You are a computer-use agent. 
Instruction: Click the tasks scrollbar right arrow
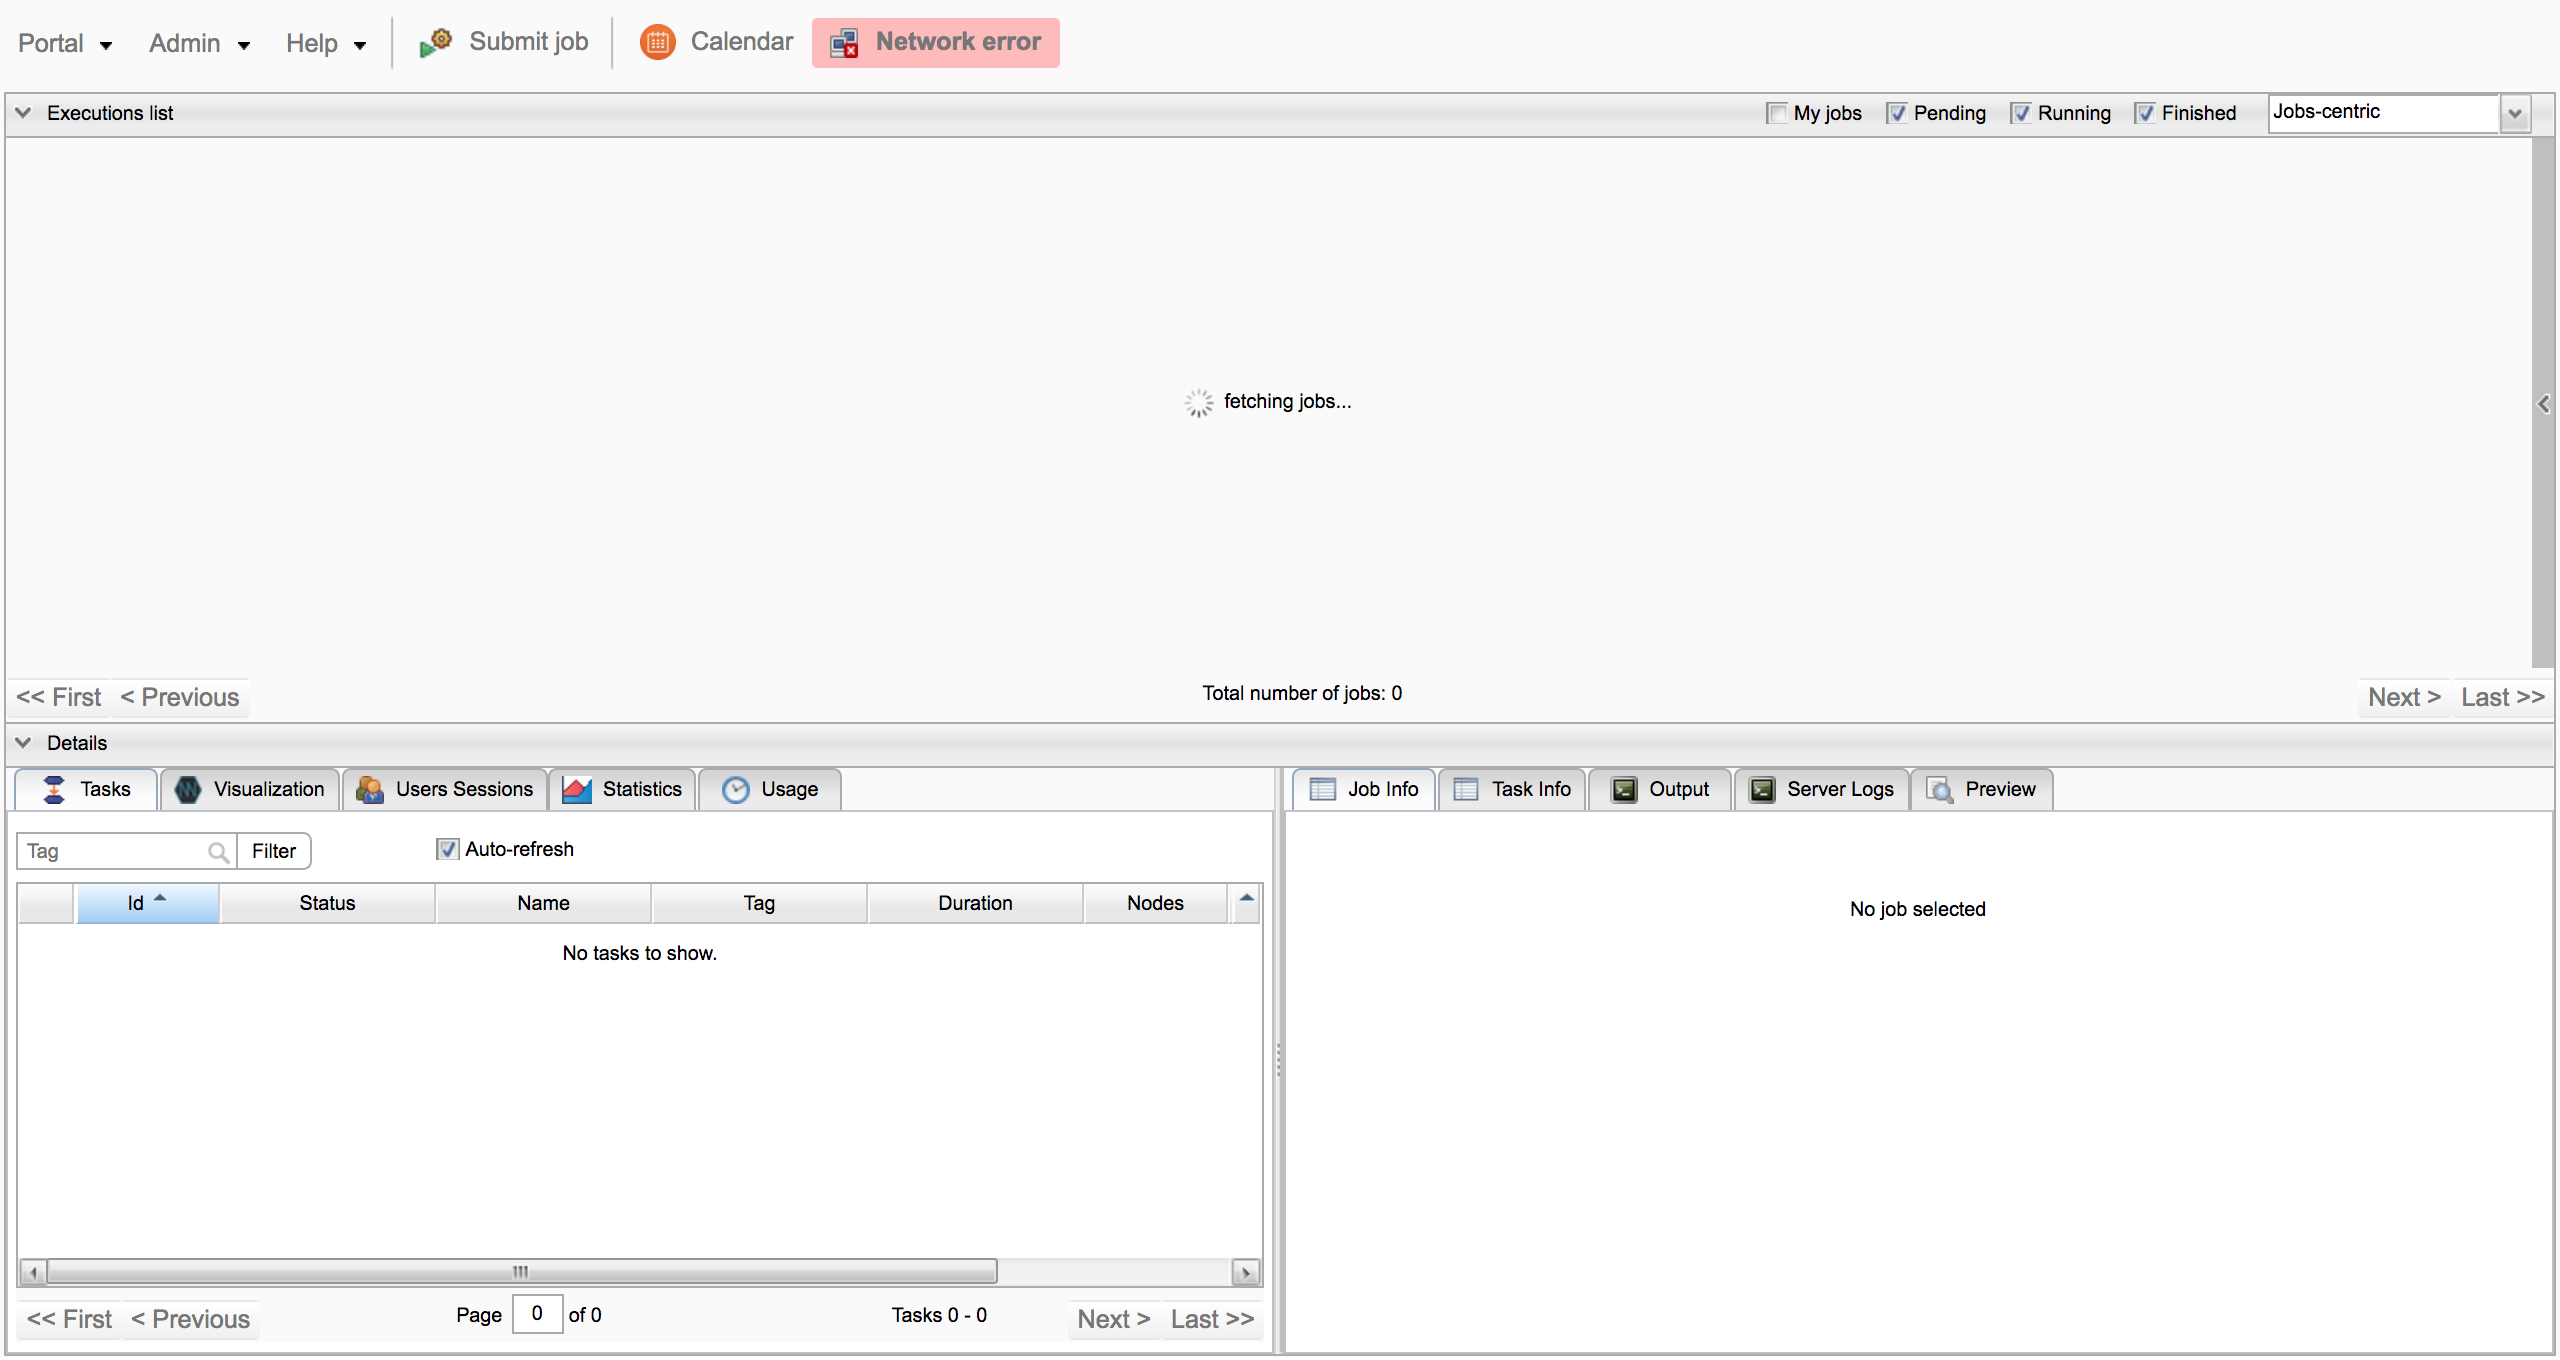coord(1245,1272)
